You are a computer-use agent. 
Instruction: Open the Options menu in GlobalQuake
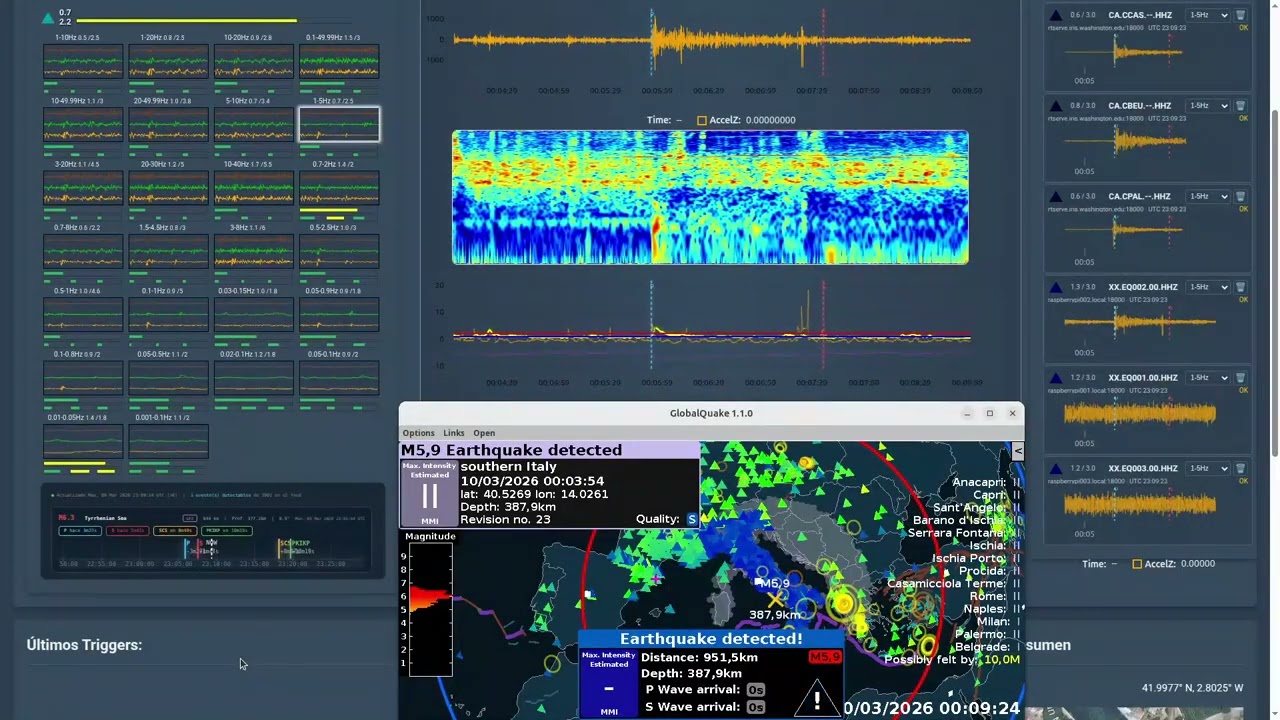click(x=418, y=433)
